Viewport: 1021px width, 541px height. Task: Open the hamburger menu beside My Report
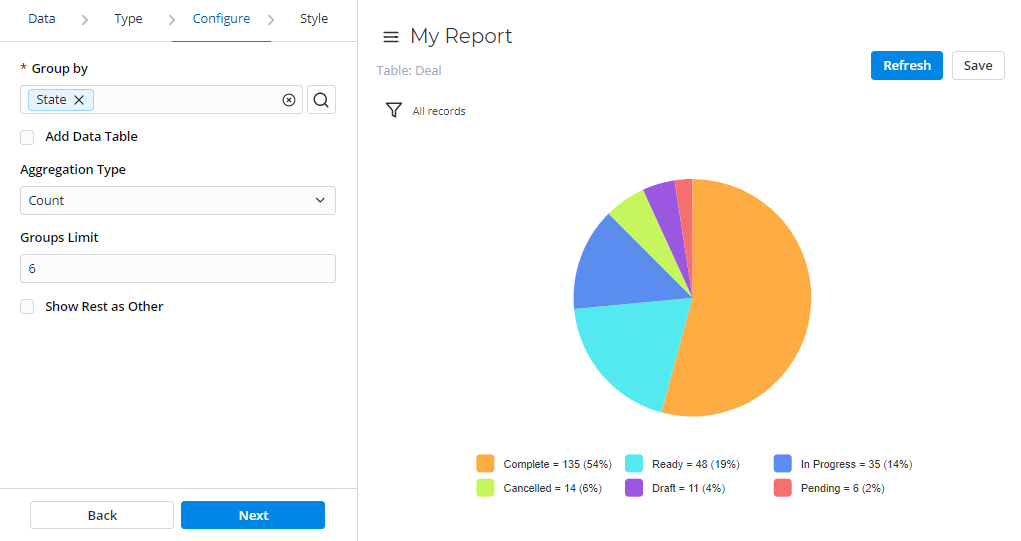click(391, 37)
